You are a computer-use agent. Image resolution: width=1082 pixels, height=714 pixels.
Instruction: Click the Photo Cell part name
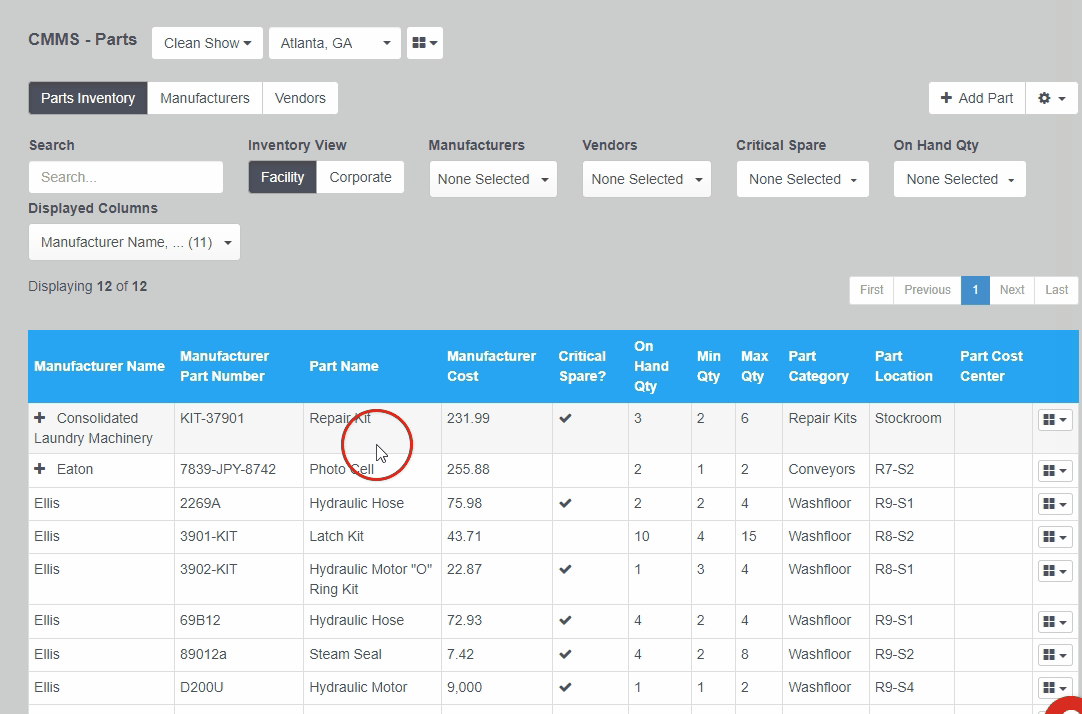[x=342, y=469]
